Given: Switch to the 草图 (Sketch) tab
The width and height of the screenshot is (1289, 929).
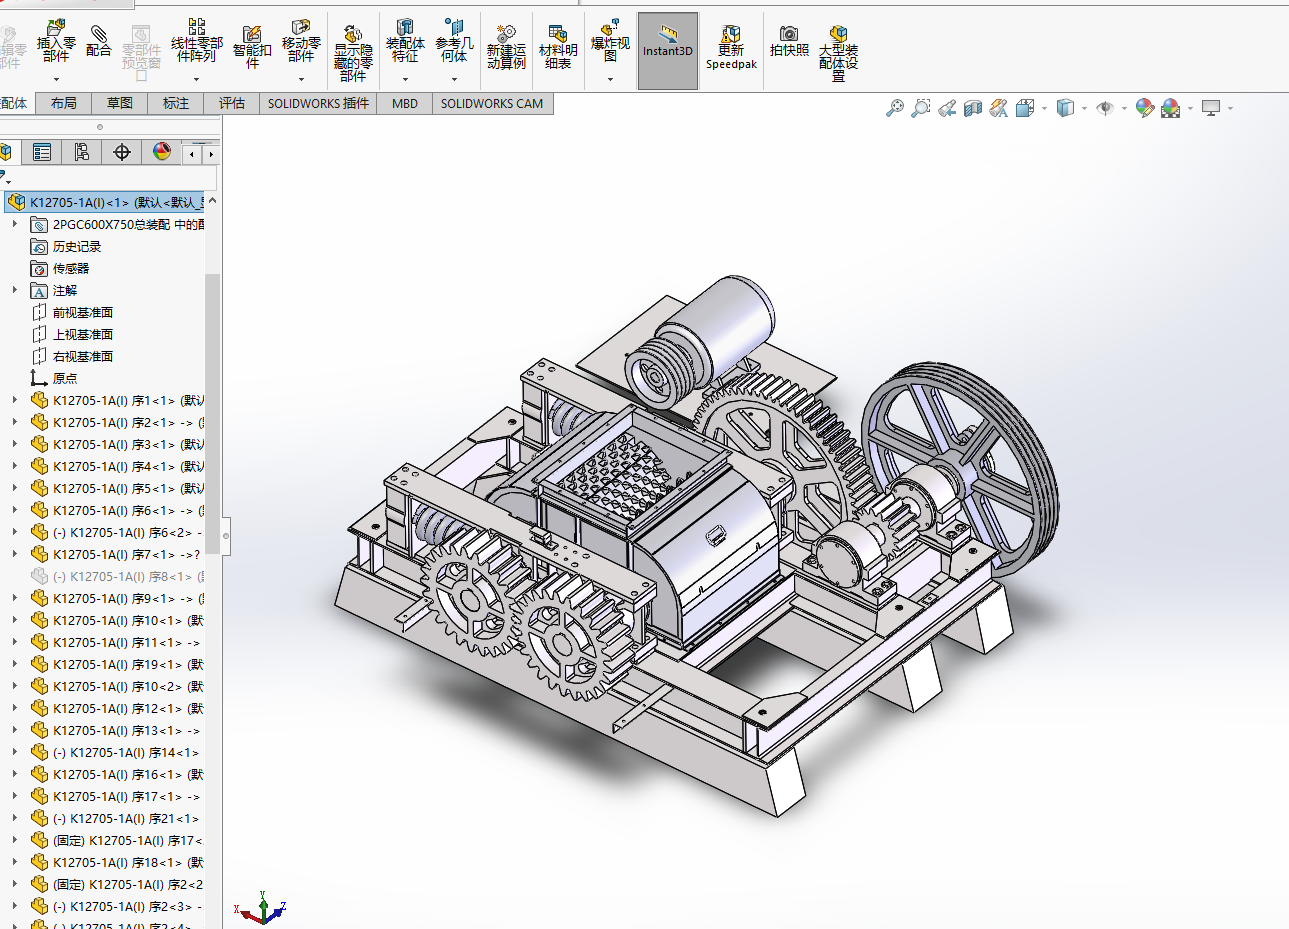Looking at the screenshot, I should tap(120, 103).
